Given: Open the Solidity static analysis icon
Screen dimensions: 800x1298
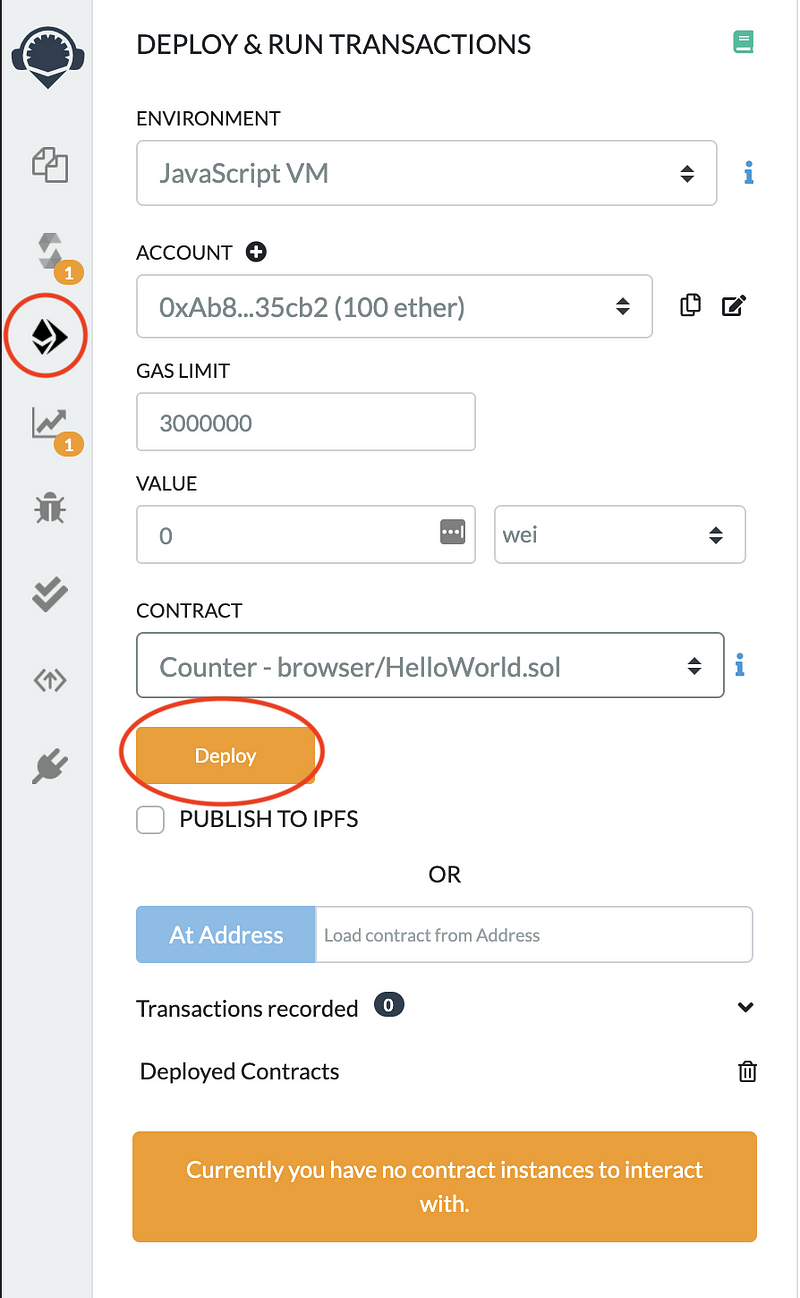Looking at the screenshot, I should 49,424.
